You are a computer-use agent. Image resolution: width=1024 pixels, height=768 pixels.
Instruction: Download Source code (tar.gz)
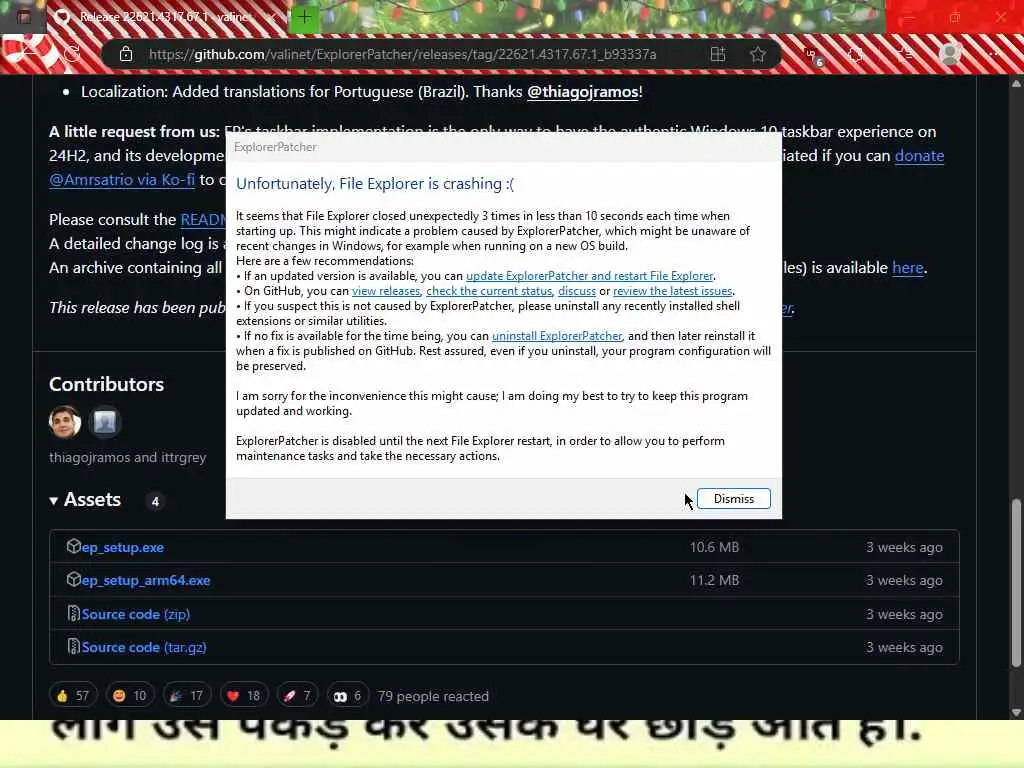144,647
